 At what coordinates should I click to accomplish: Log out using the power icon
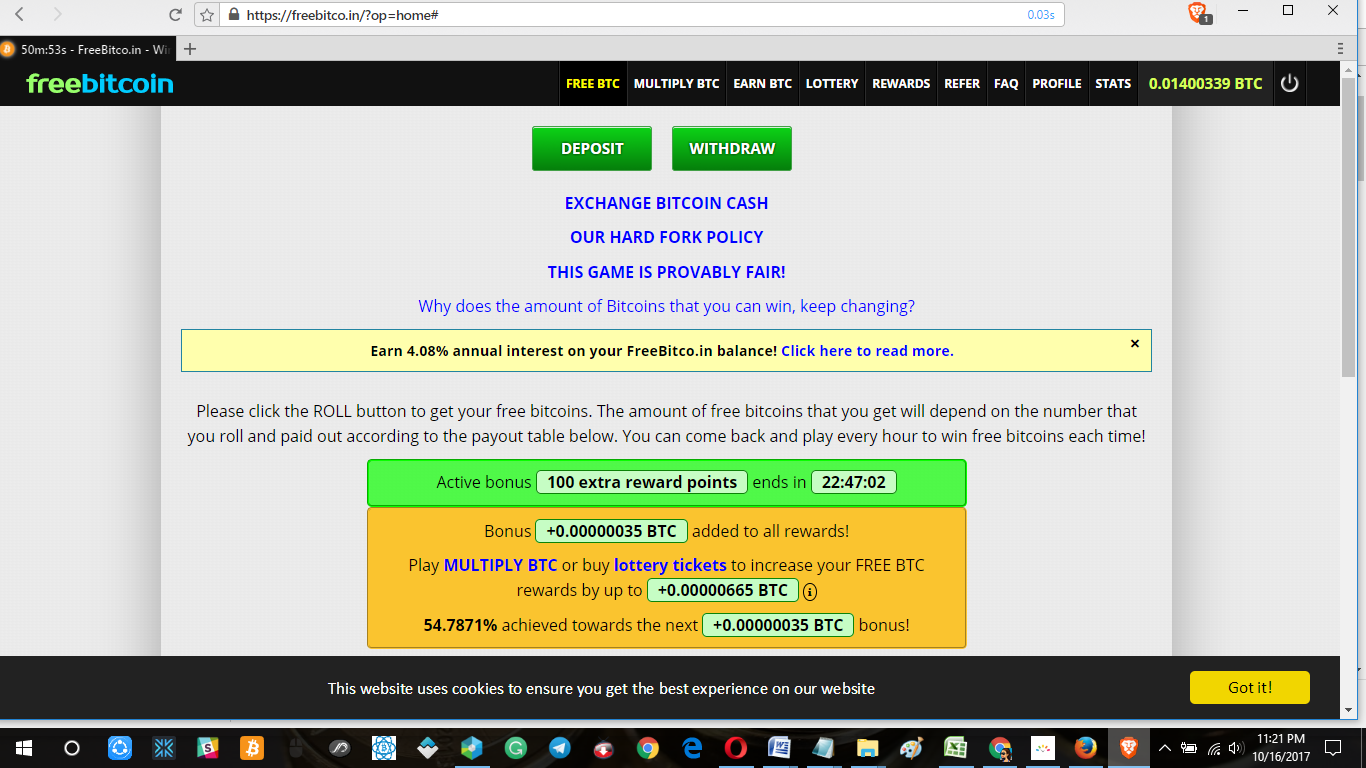point(1290,84)
